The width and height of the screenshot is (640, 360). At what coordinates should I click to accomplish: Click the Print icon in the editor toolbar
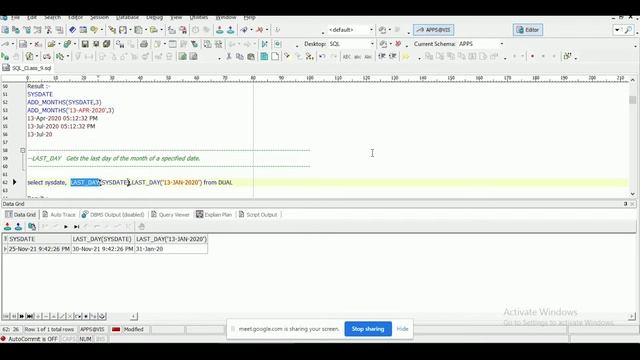click(144, 44)
